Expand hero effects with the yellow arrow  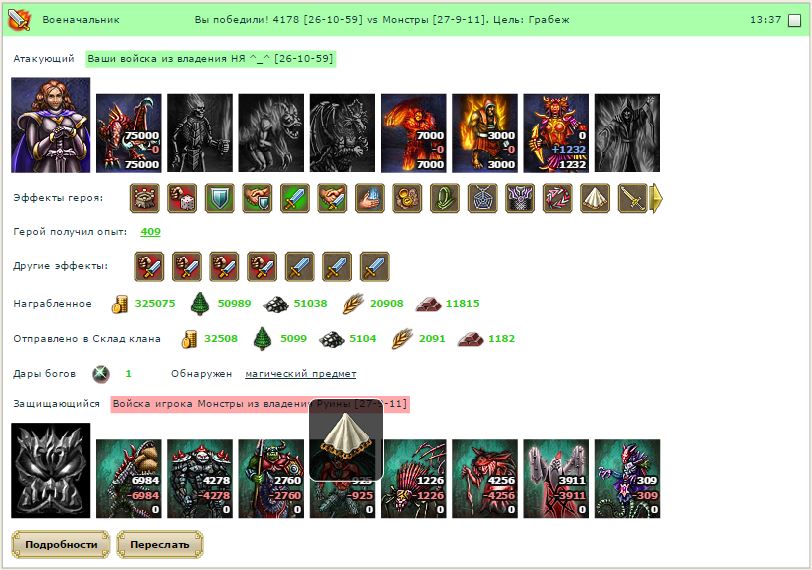point(656,198)
